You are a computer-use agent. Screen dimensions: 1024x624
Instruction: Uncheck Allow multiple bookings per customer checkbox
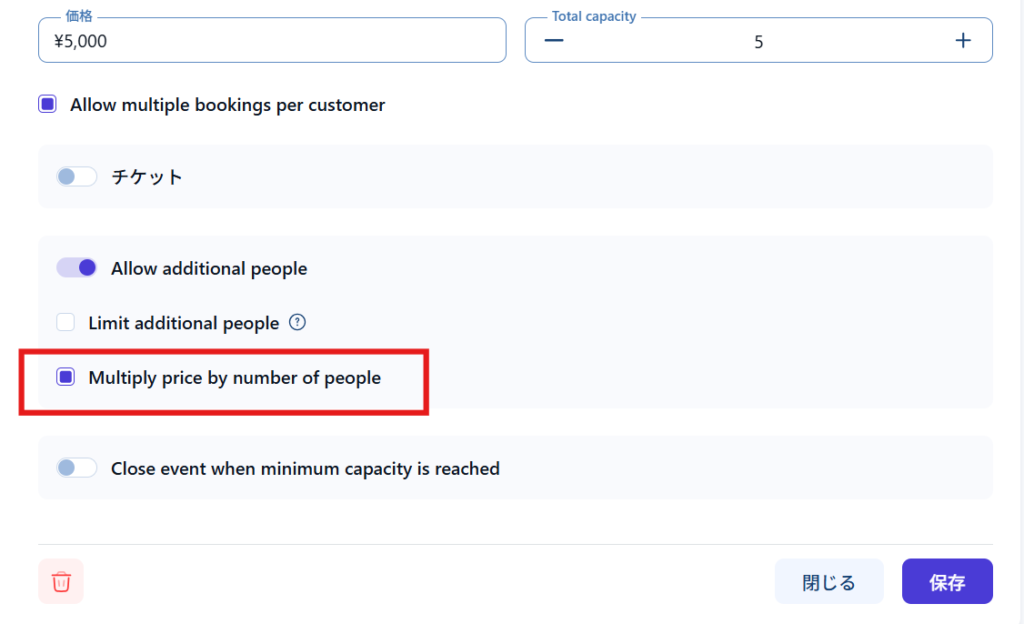[x=48, y=104]
